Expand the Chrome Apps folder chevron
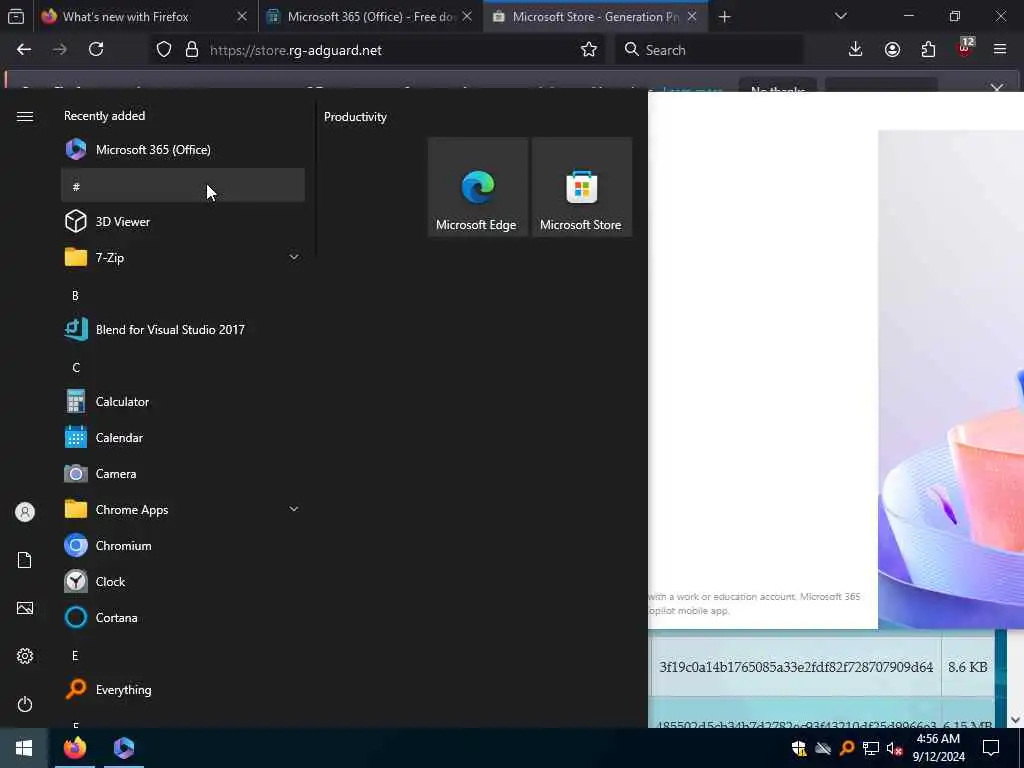Screen dimensions: 1024x768 coord(294,509)
